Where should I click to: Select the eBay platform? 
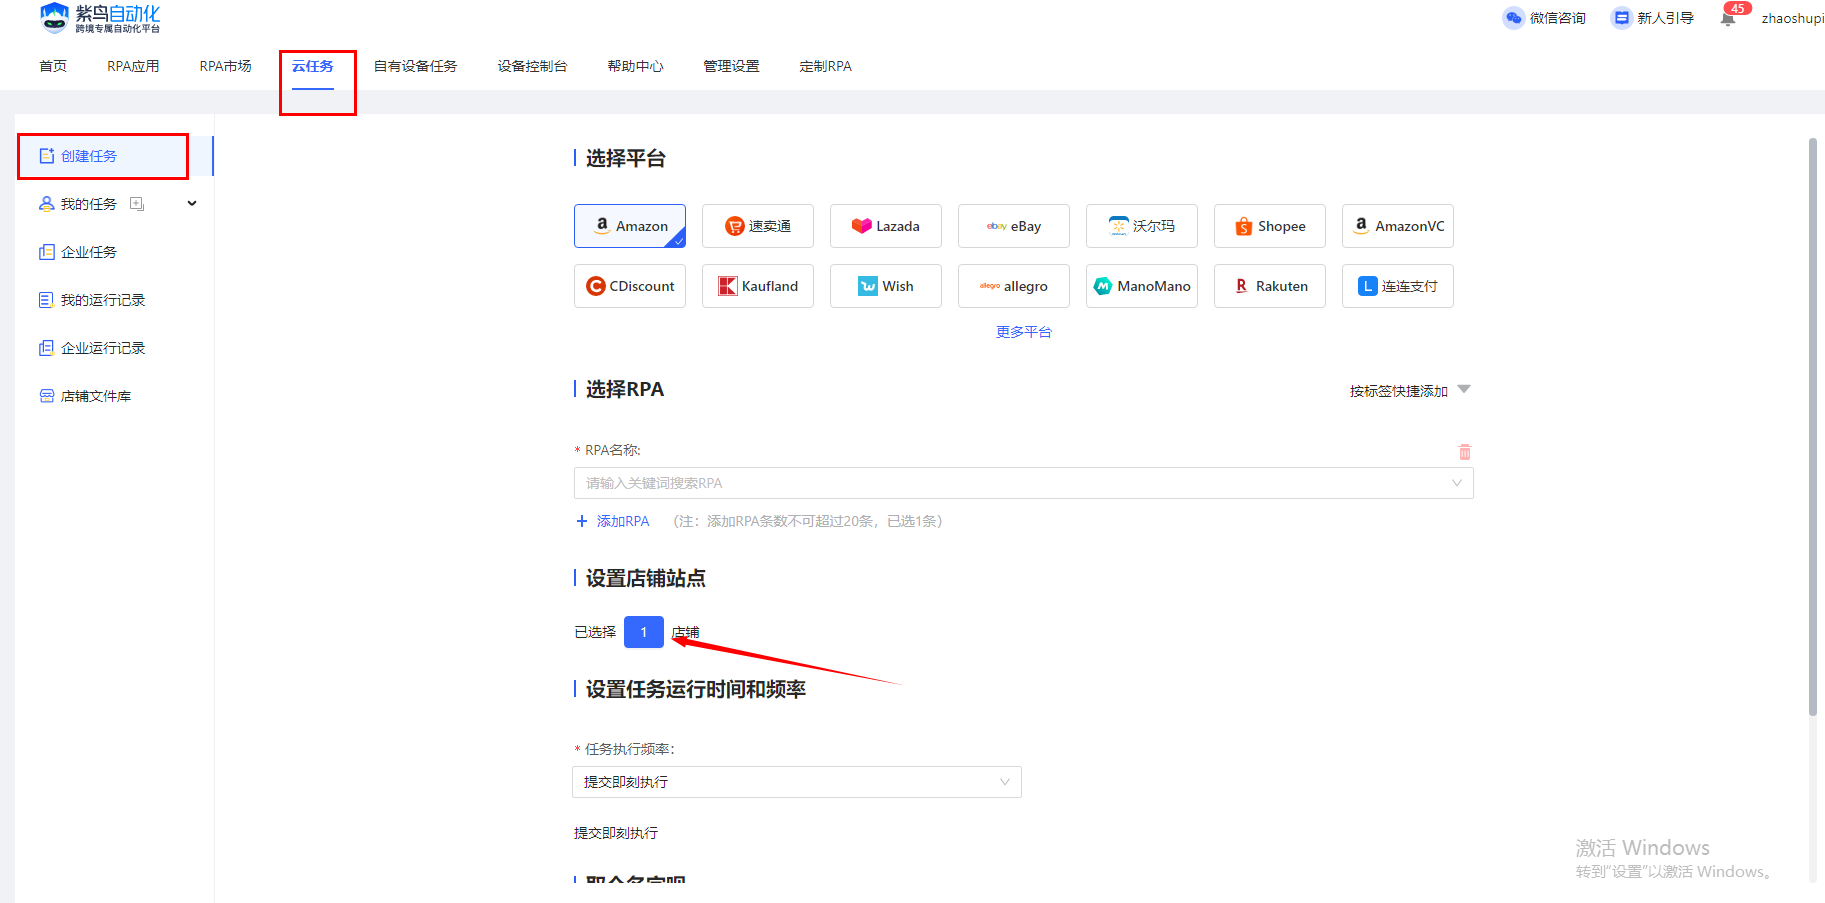(1014, 226)
